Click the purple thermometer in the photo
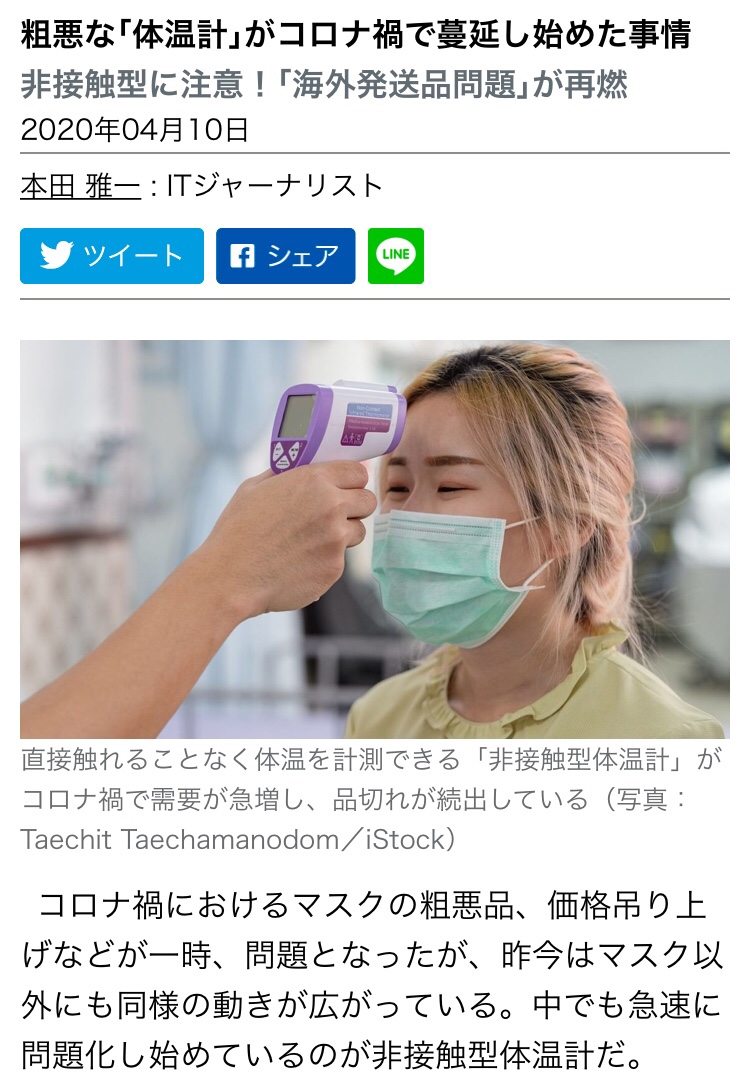The width and height of the screenshot is (750, 1085). click(336, 424)
